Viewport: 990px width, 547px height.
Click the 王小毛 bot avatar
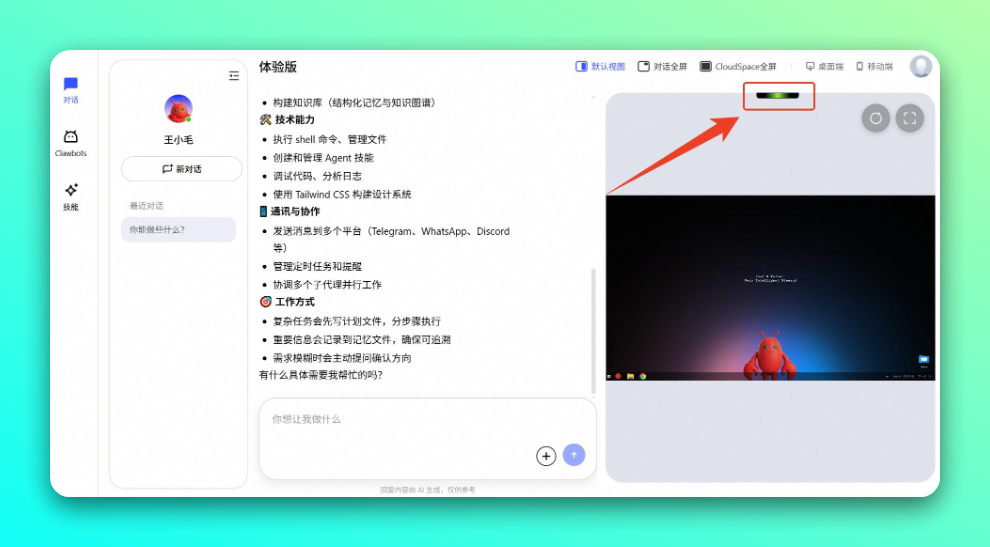point(178,109)
